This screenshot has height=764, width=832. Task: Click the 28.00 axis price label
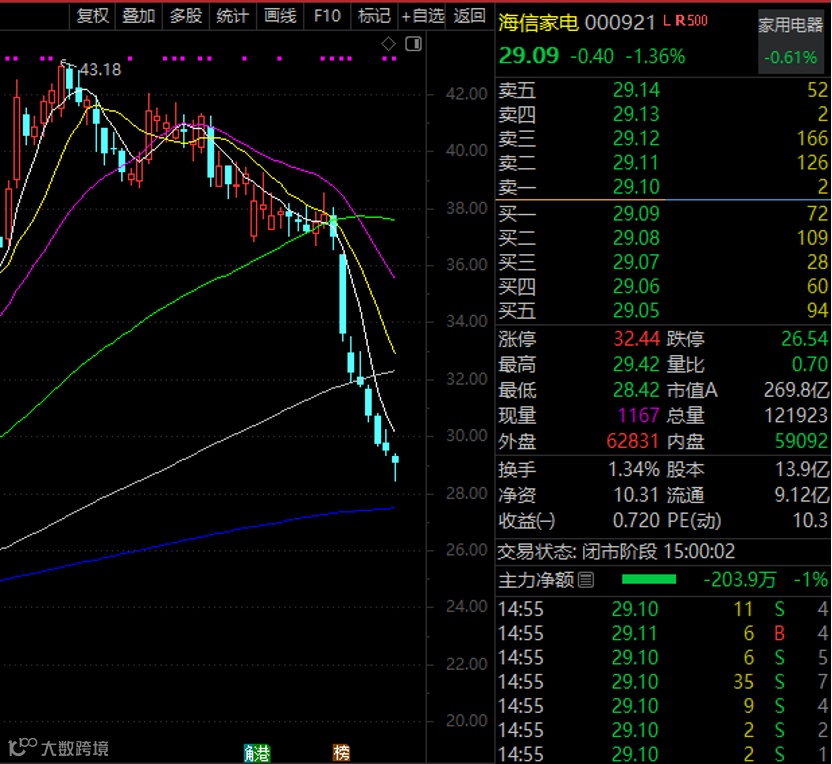click(x=466, y=494)
